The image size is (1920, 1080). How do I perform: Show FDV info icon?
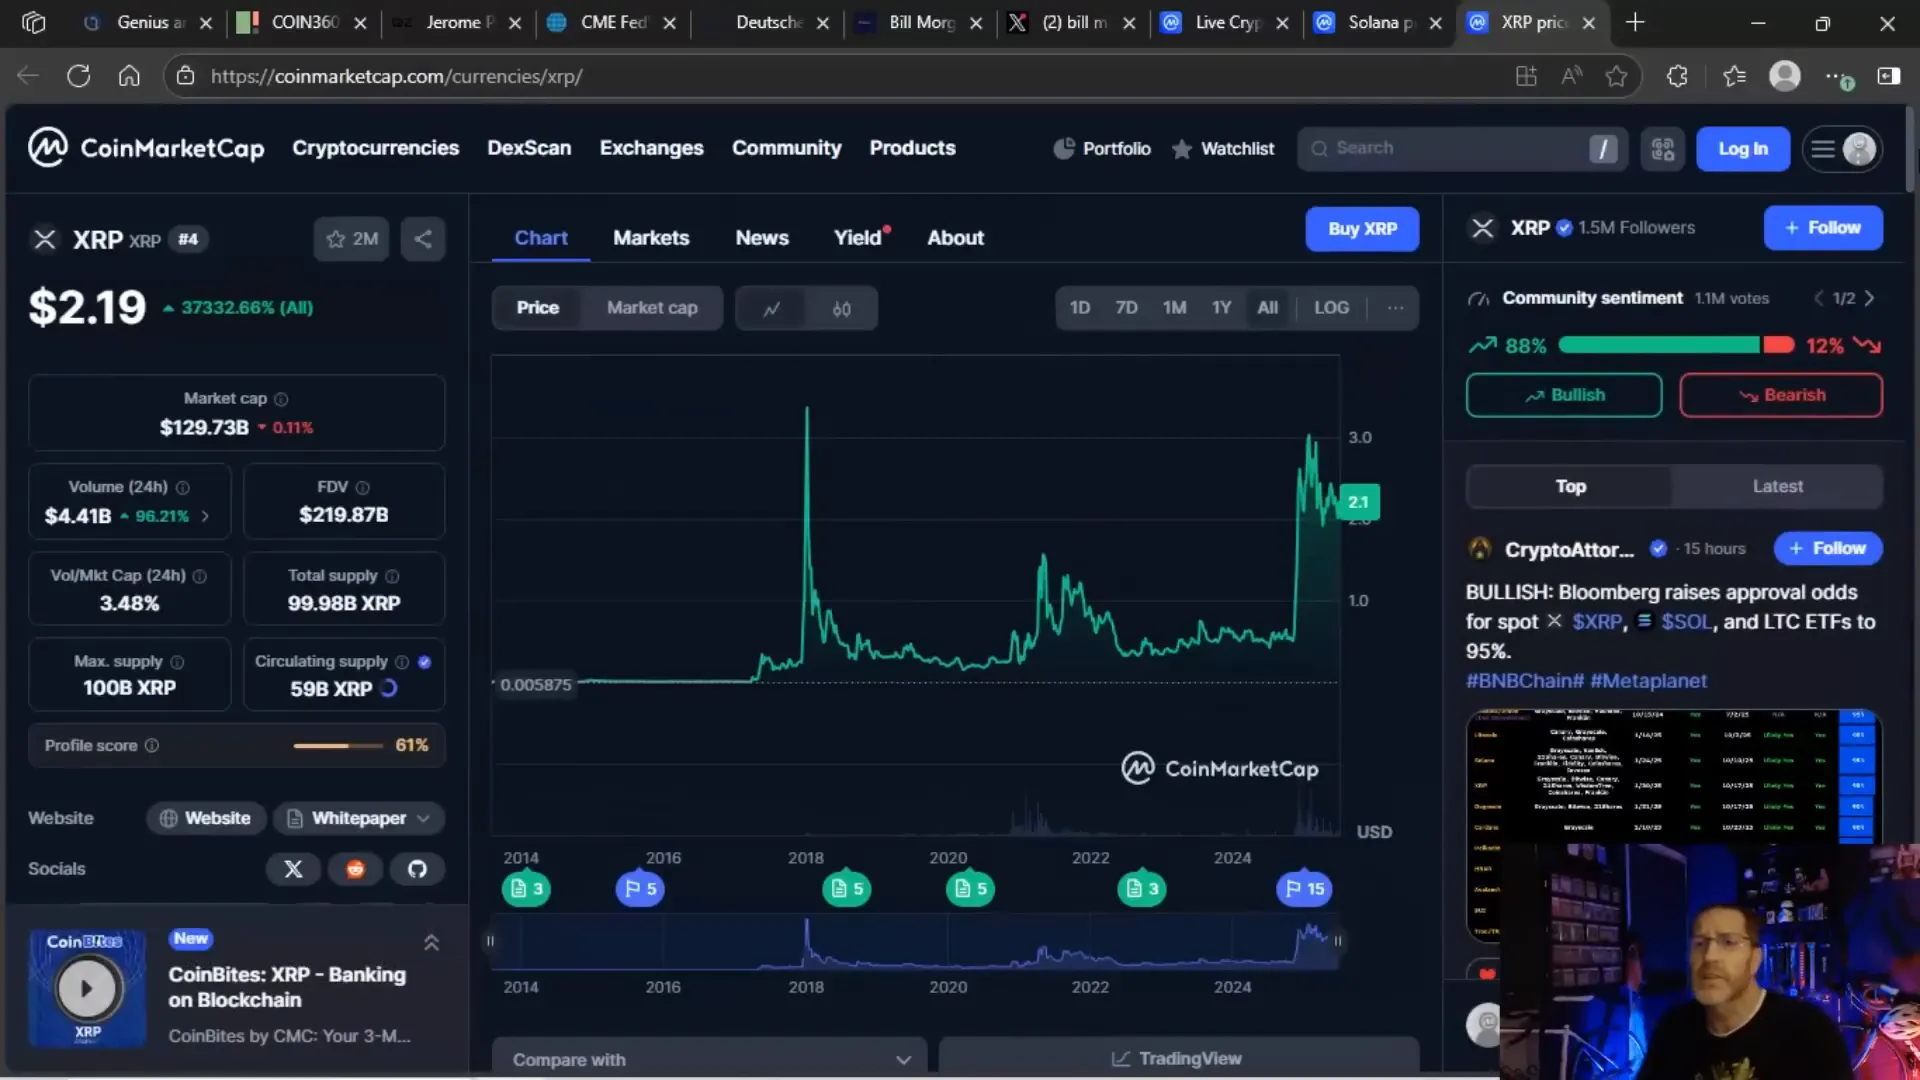tap(363, 488)
